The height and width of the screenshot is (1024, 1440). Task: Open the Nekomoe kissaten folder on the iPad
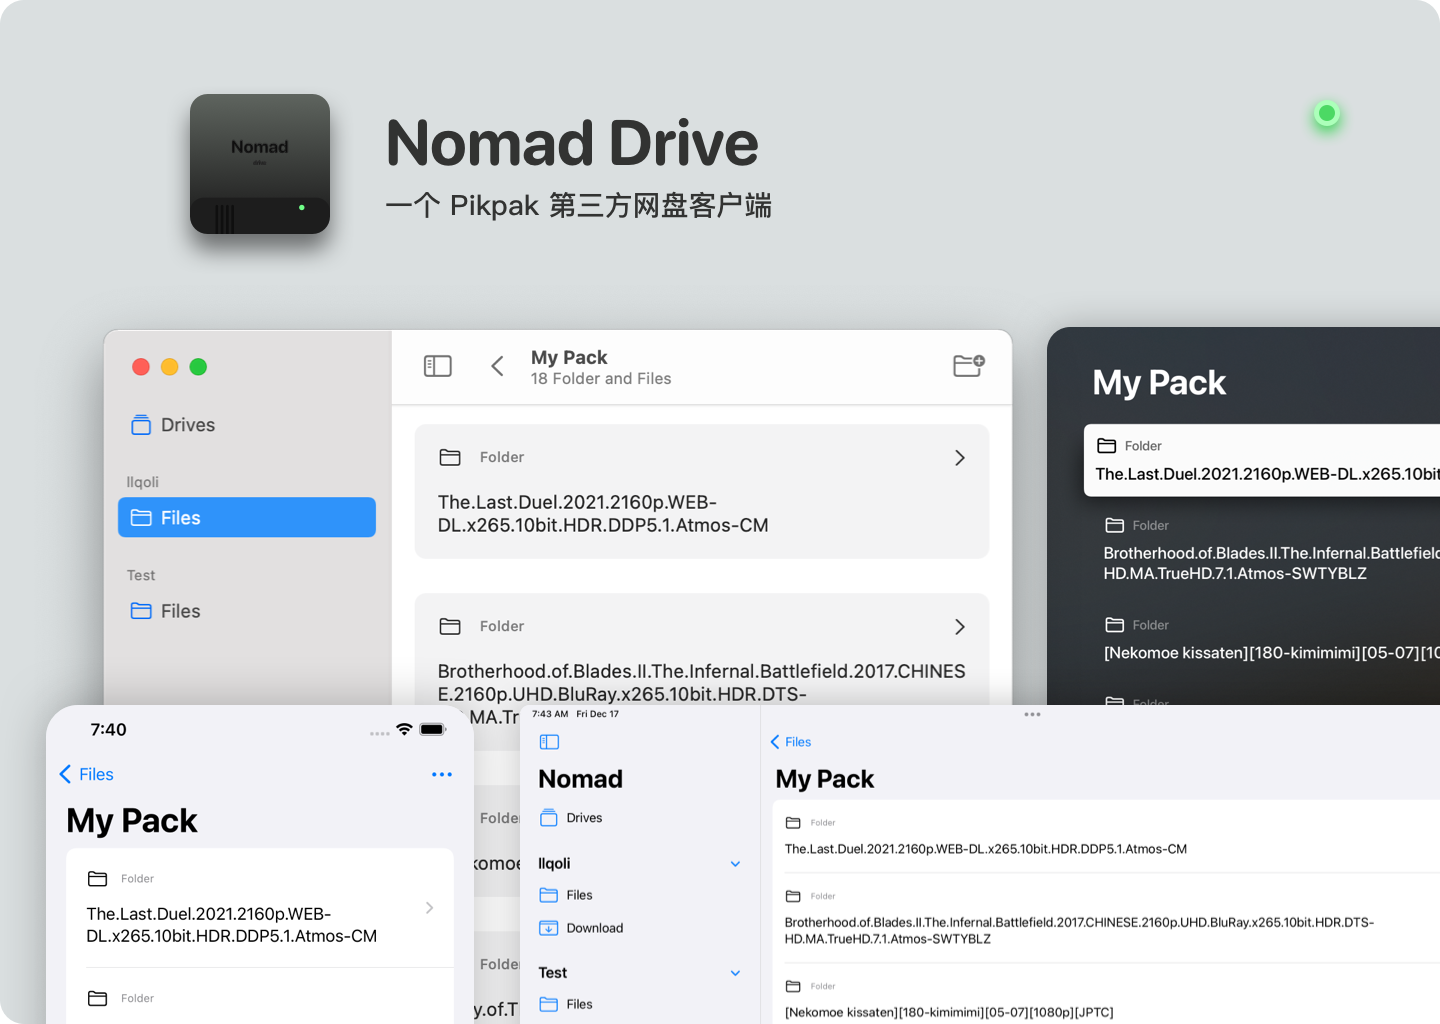949,1012
